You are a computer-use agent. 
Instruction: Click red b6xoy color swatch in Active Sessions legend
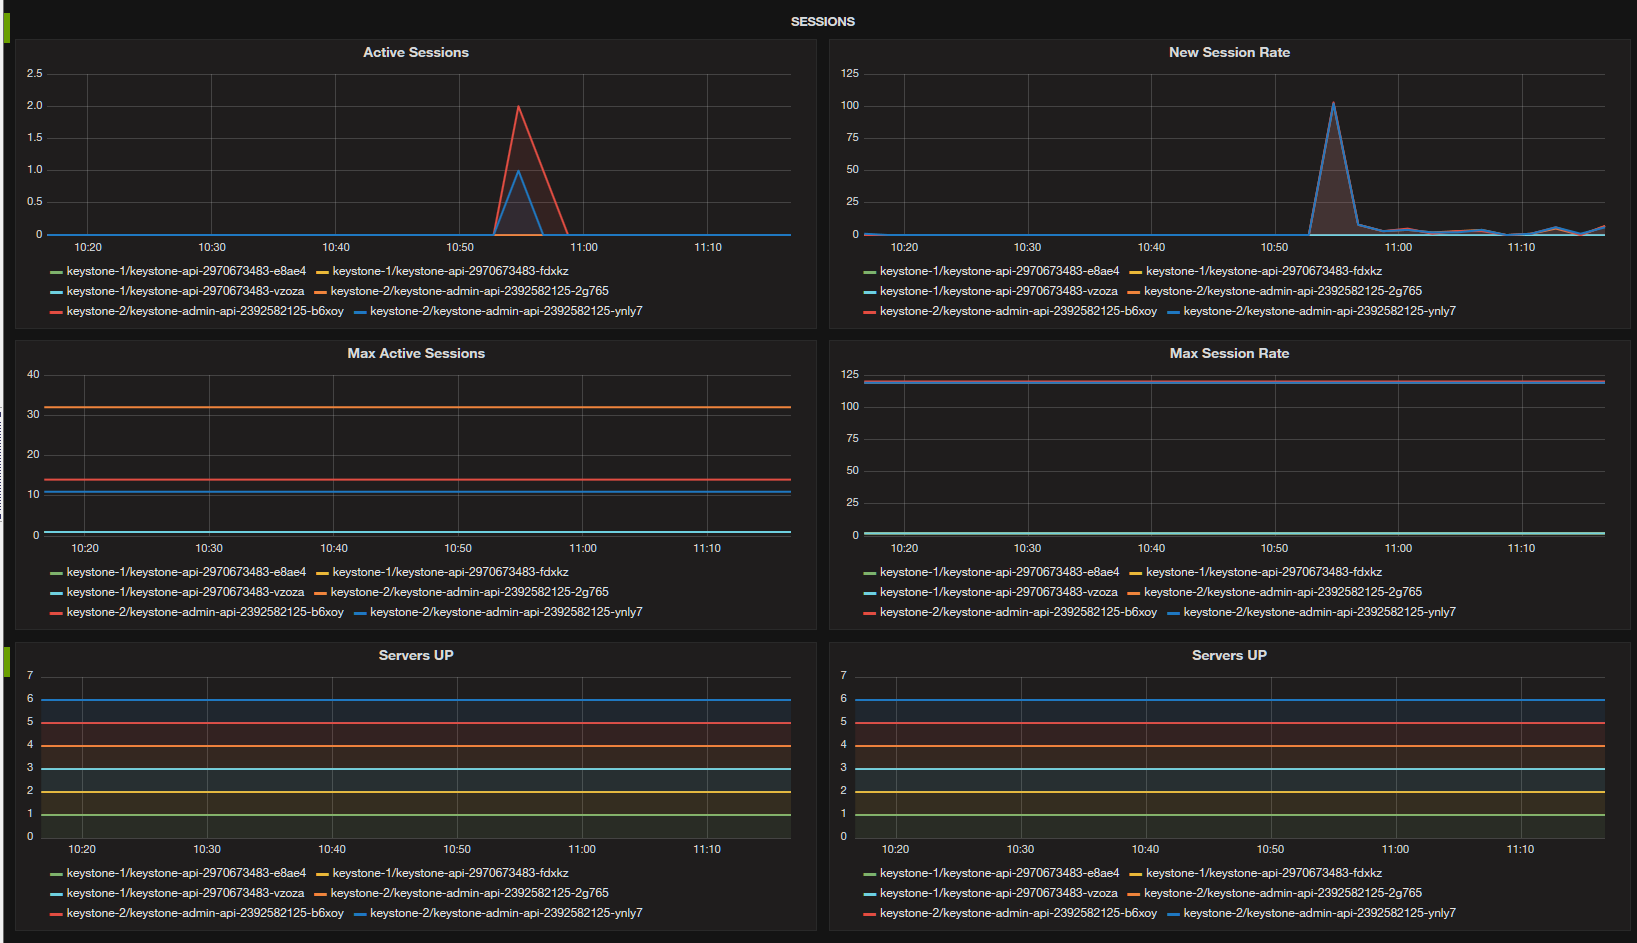tap(57, 312)
